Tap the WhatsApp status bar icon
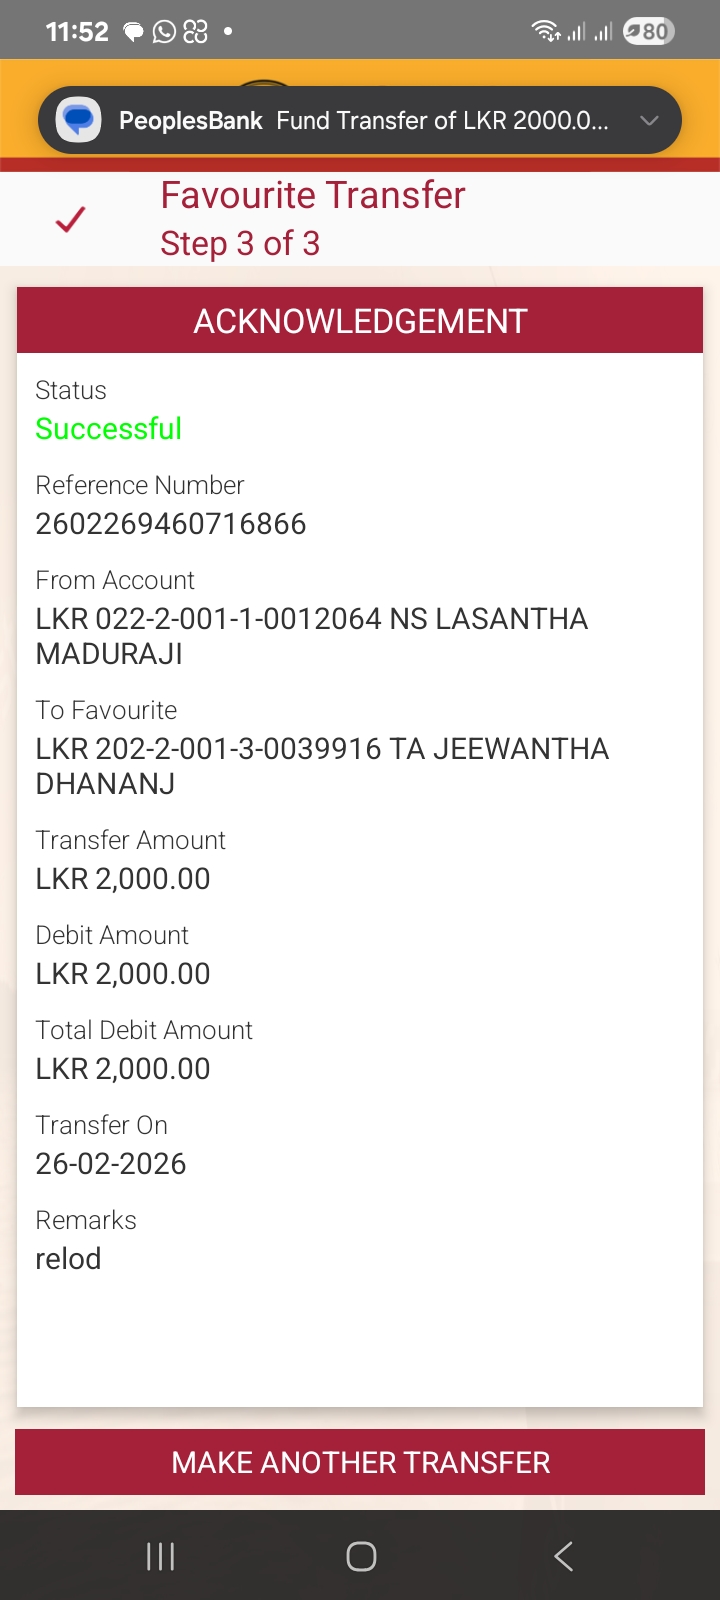This screenshot has height=1600, width=720. tap(164, 32)
